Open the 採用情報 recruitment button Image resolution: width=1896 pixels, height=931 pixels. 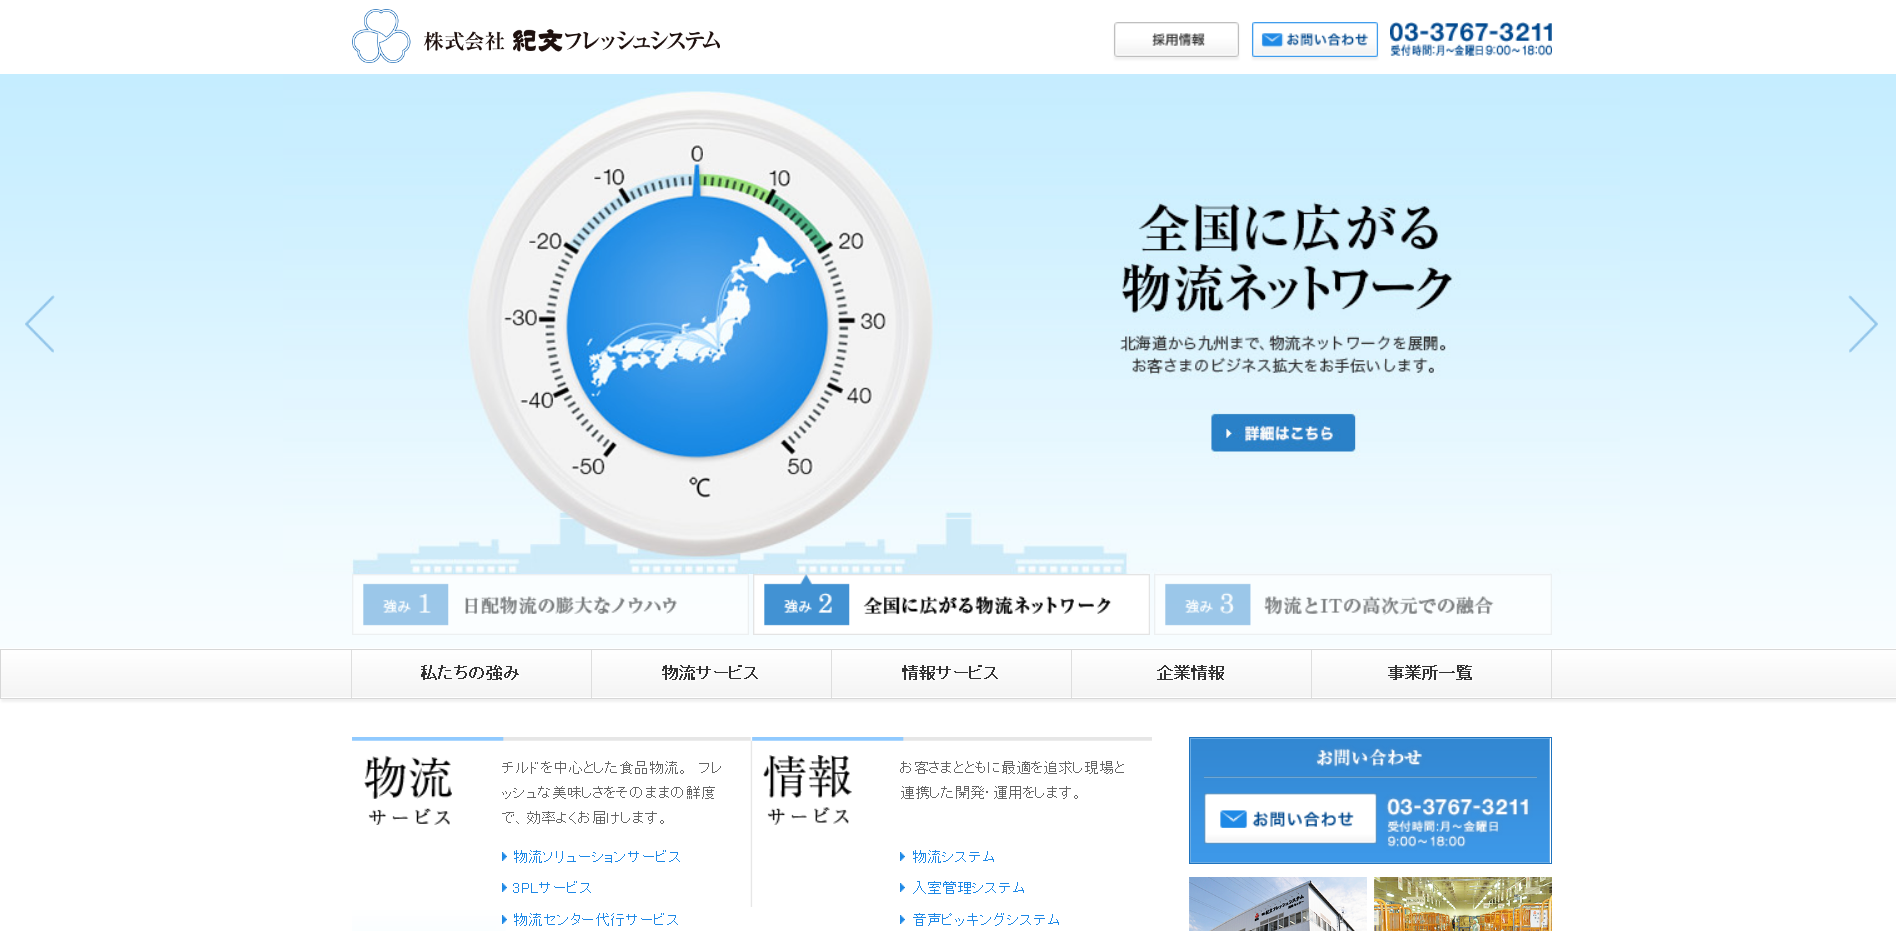click(1176, 40)
